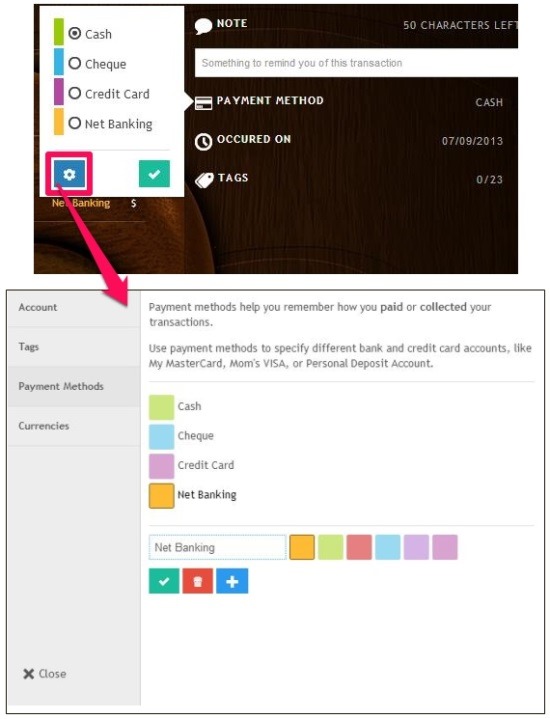
Task: Click the clock icon beside Occured On
Action: point(203,142)
